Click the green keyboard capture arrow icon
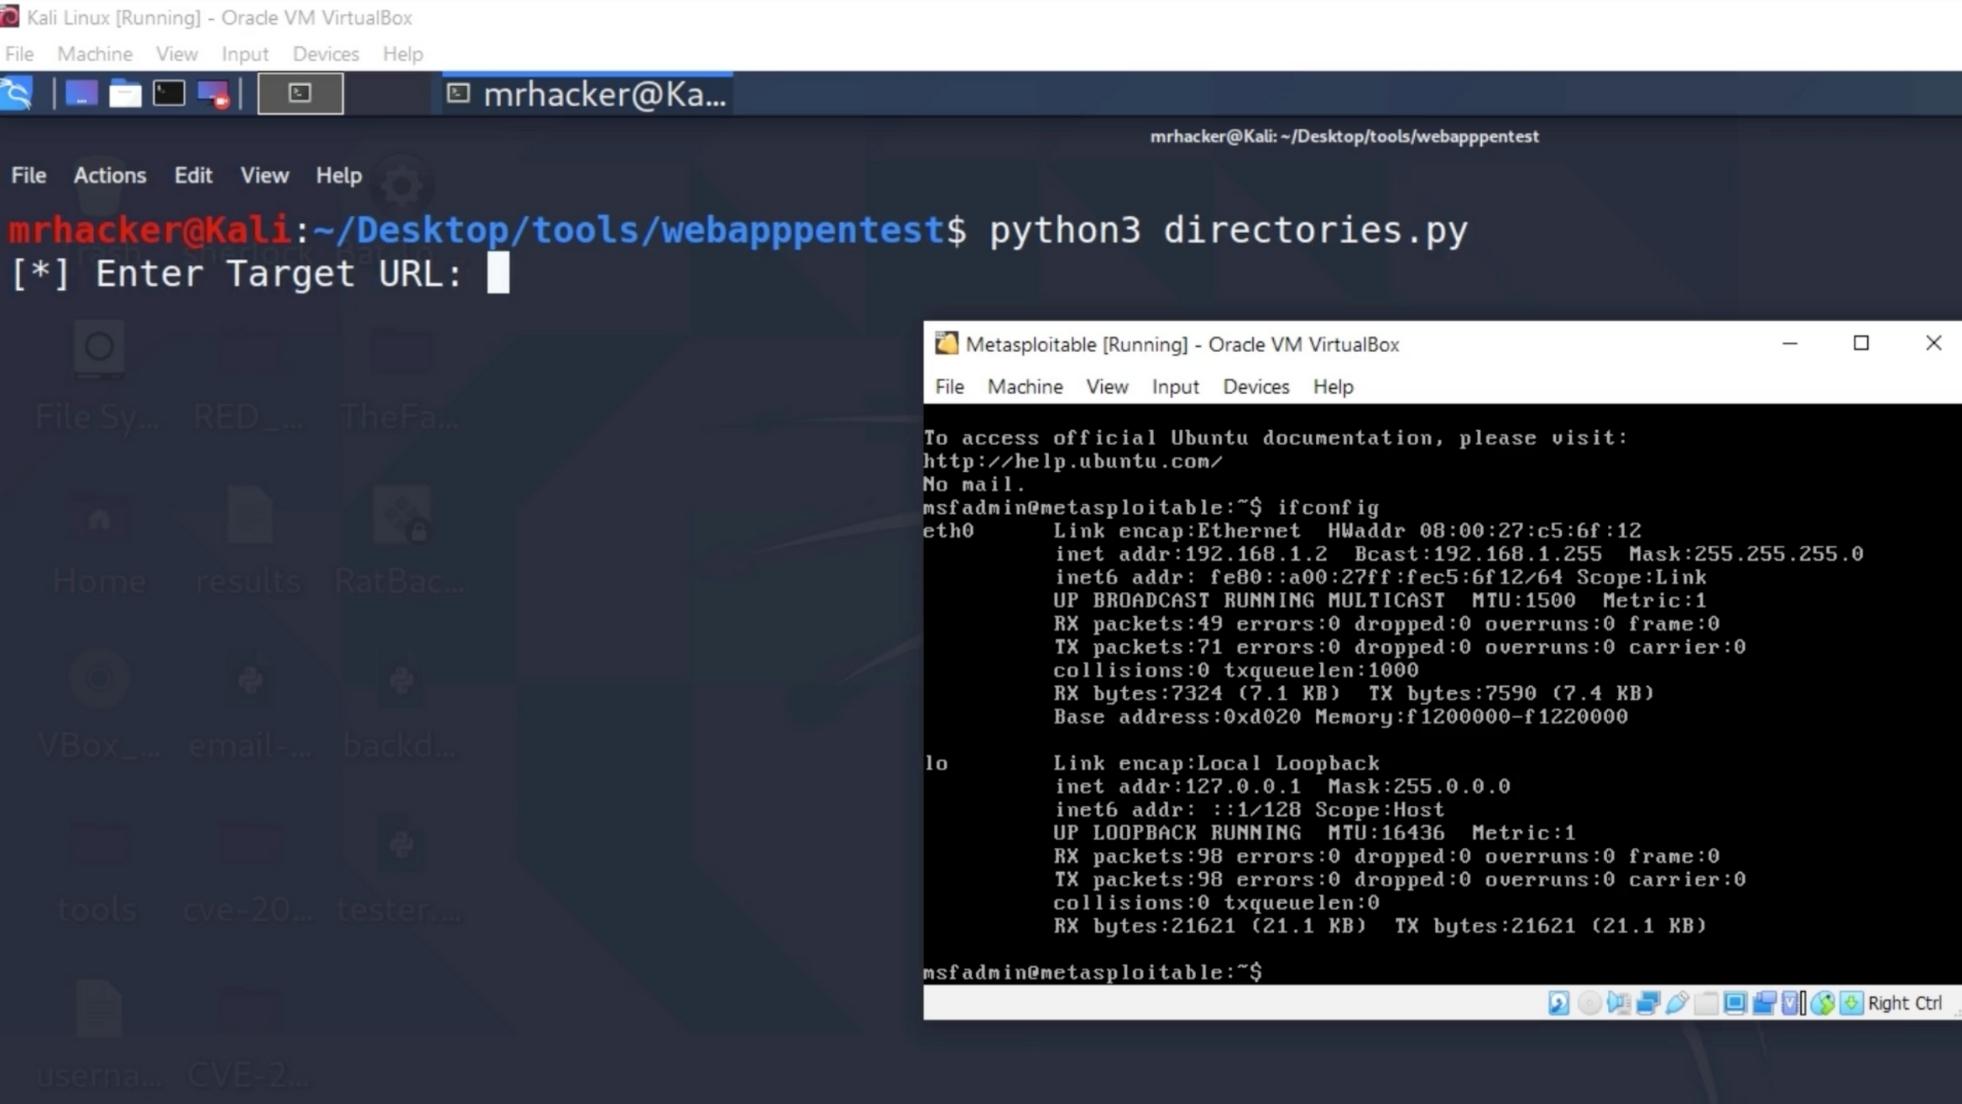The width and height of the screenshot is (1962, 1104). [x=1851, y=1003]
